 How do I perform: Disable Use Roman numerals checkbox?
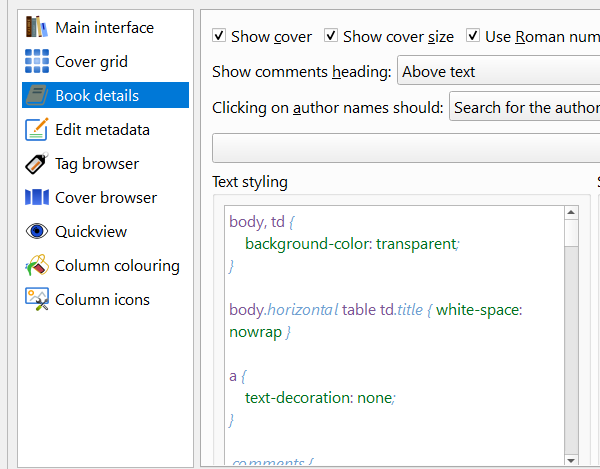[x=474, y=36]
